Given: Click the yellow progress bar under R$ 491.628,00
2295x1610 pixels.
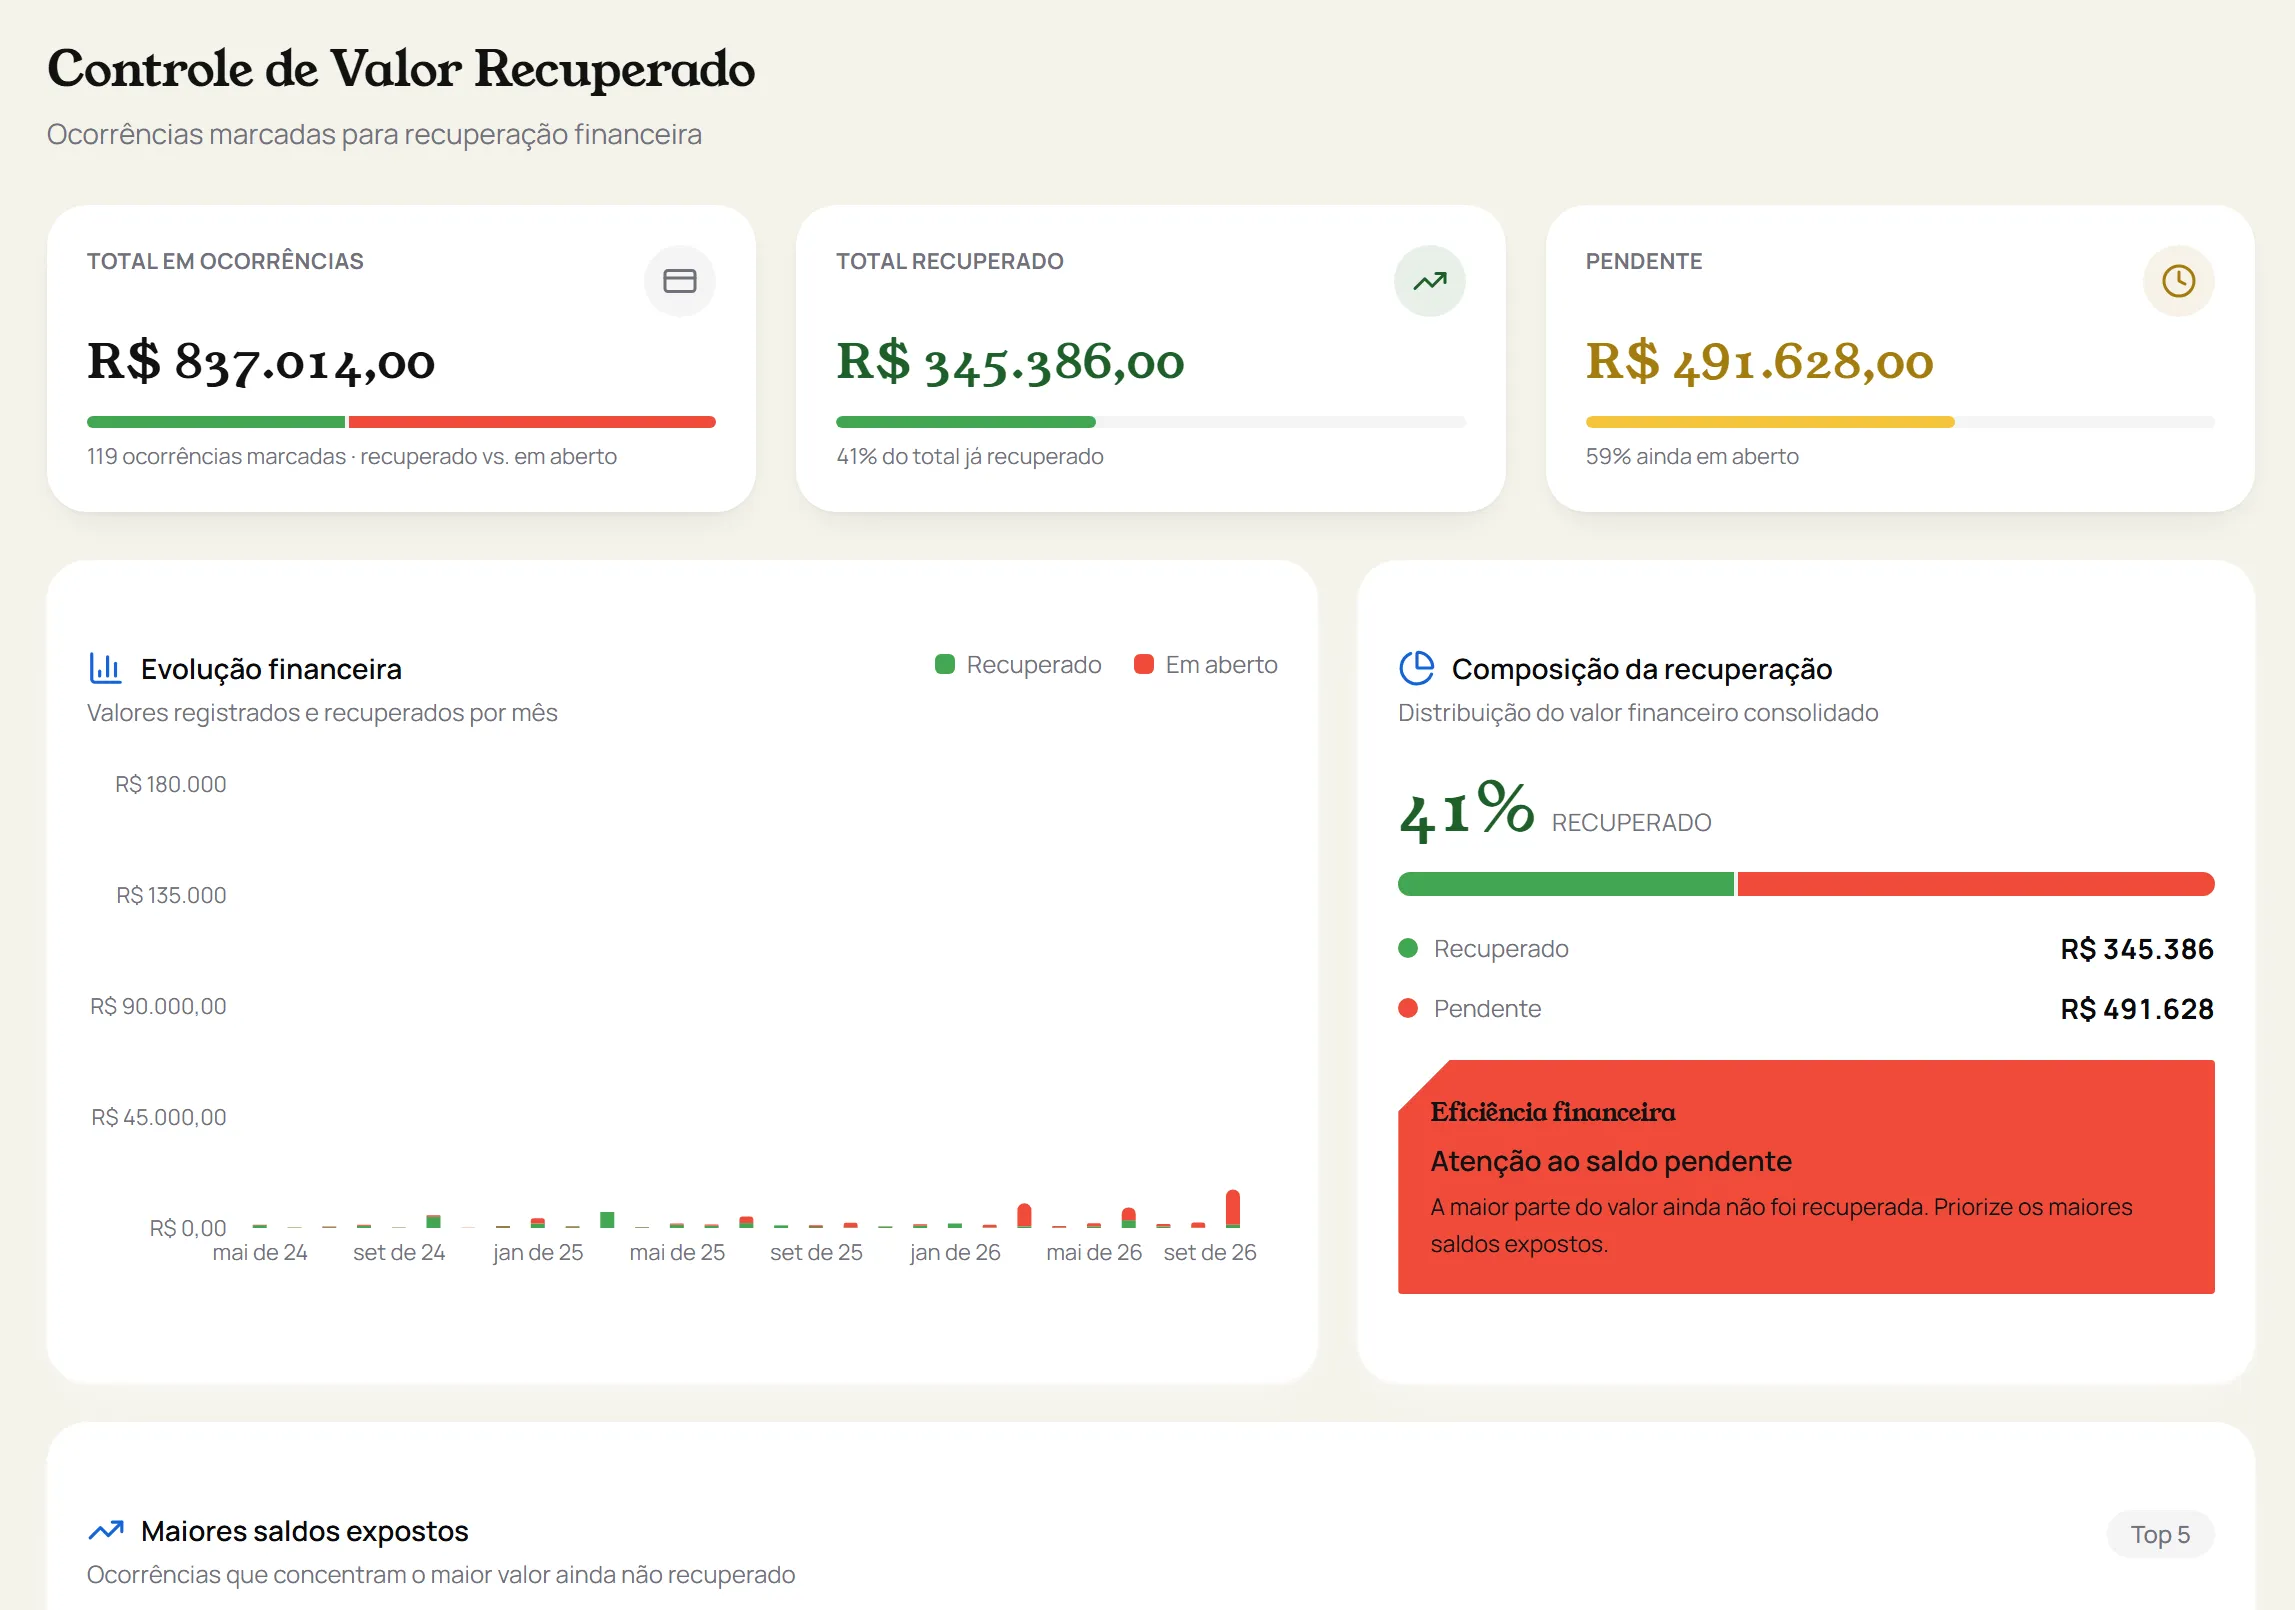Looking at the screenshot, I should click(x=1769, y=422).
